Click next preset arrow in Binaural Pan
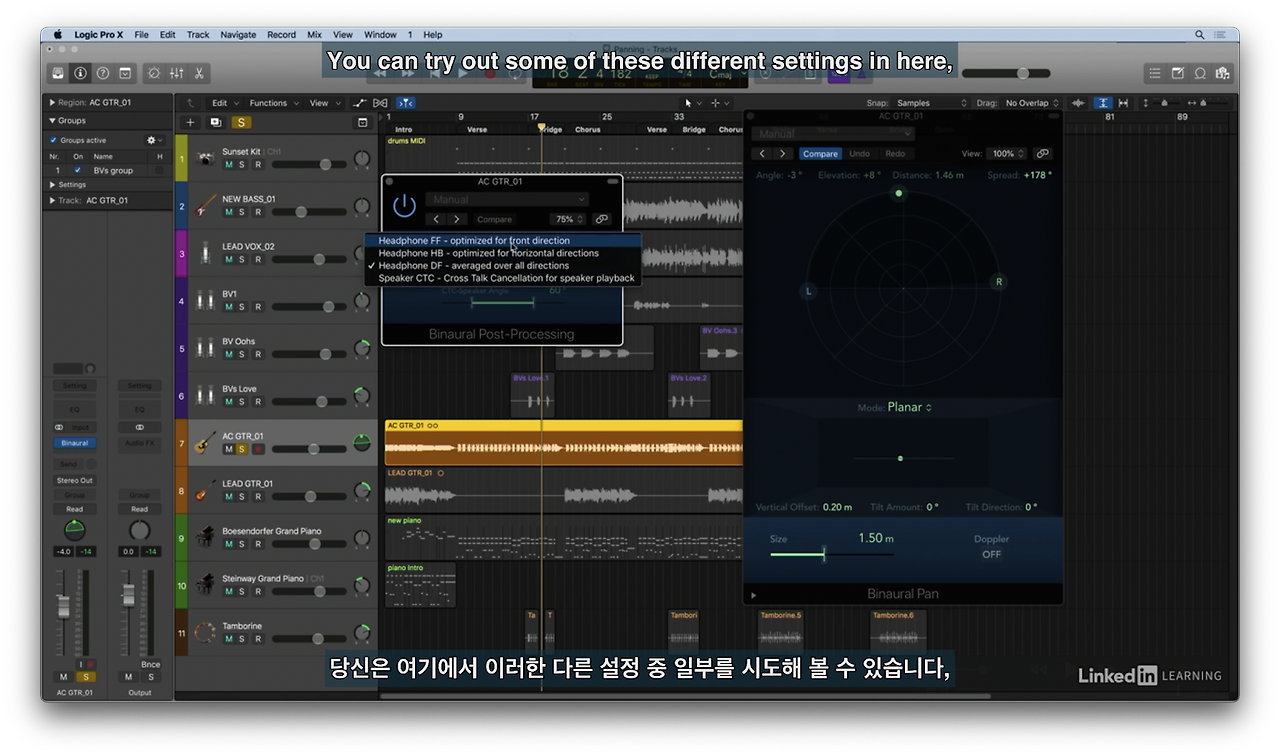The height and width of the screenshot is (756, 1280). pos(783,154)
